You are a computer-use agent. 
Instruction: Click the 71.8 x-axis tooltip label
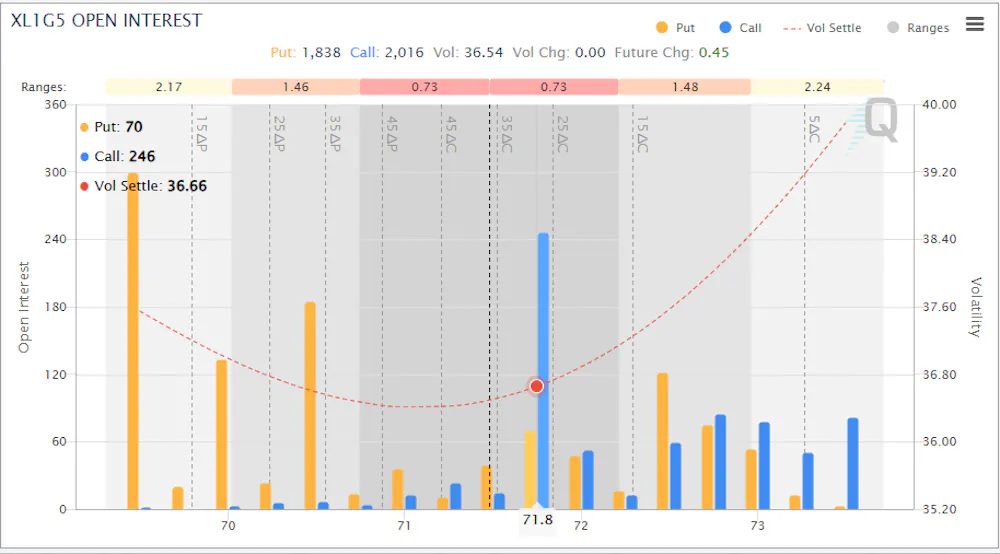pyautogui.click(x=538, y=520)
